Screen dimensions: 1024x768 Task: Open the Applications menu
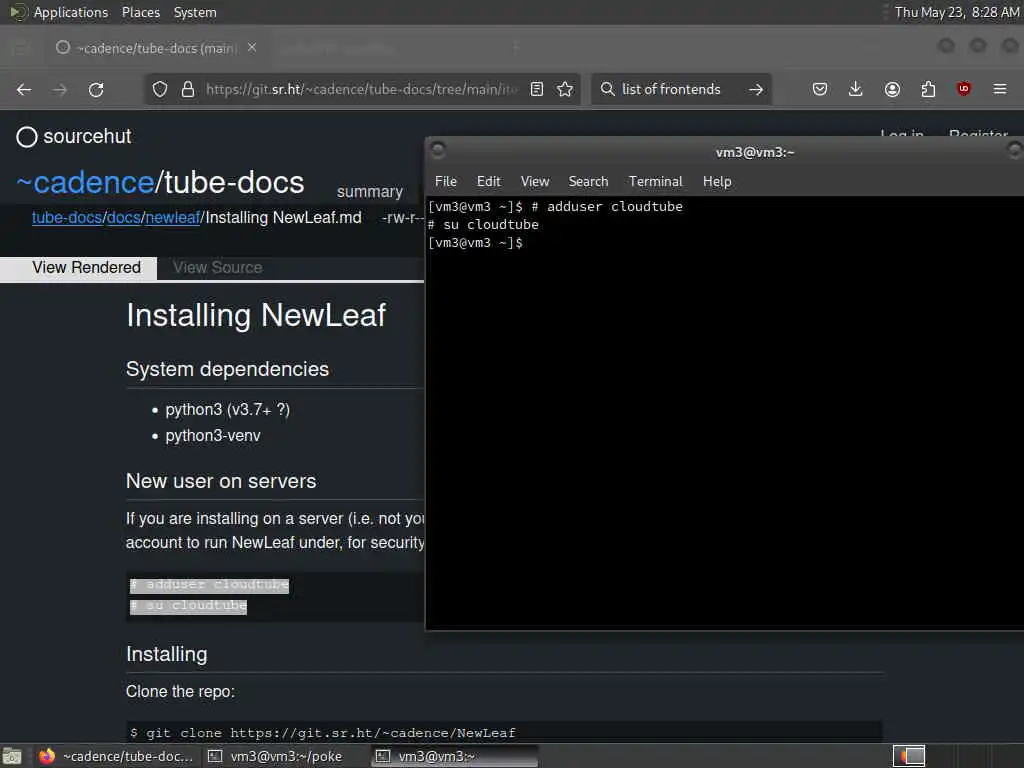point(71,12)
